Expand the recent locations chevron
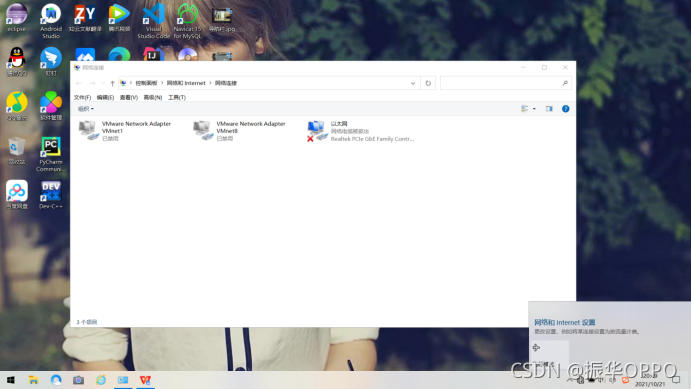This screenshot has height=389, width=692. pos(103,83)
